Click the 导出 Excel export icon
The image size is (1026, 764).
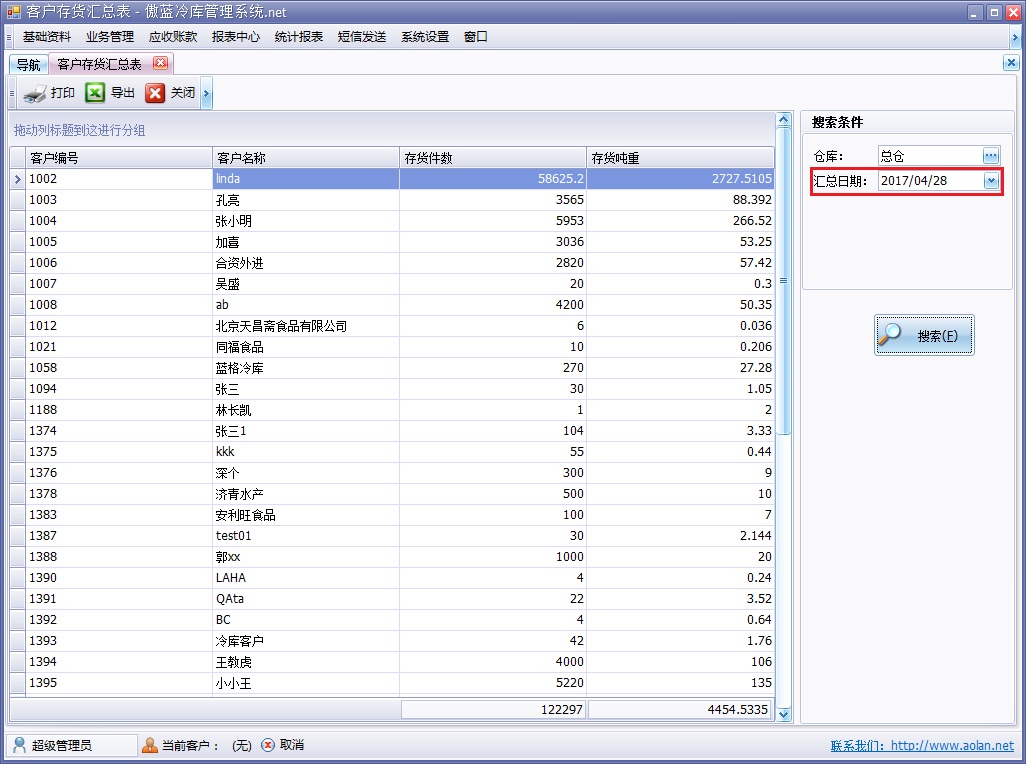(93, 92)
